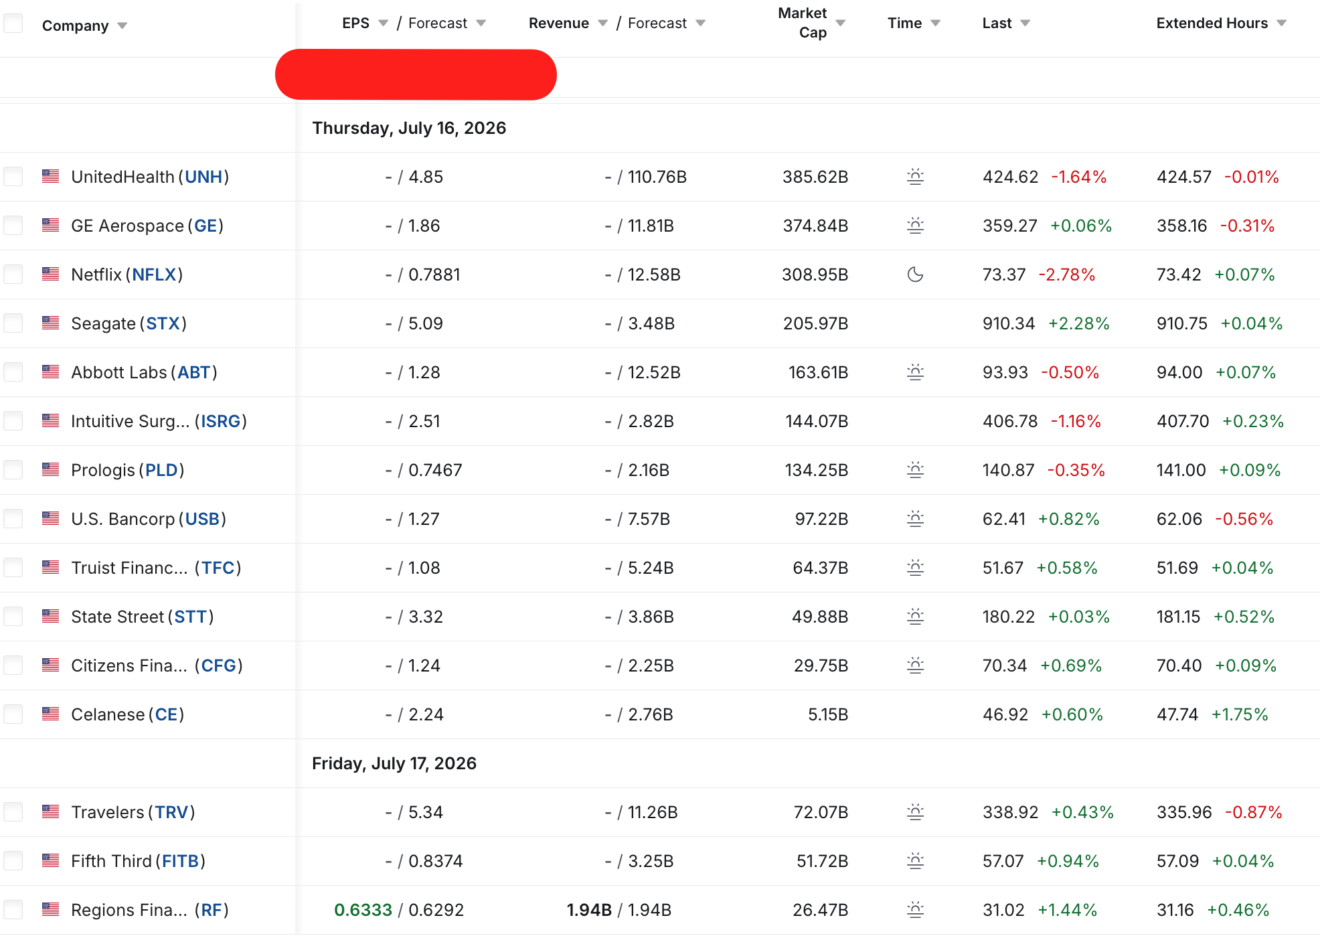Select the Regions Financial row checkbox
1320x936 pixels.
13,910
